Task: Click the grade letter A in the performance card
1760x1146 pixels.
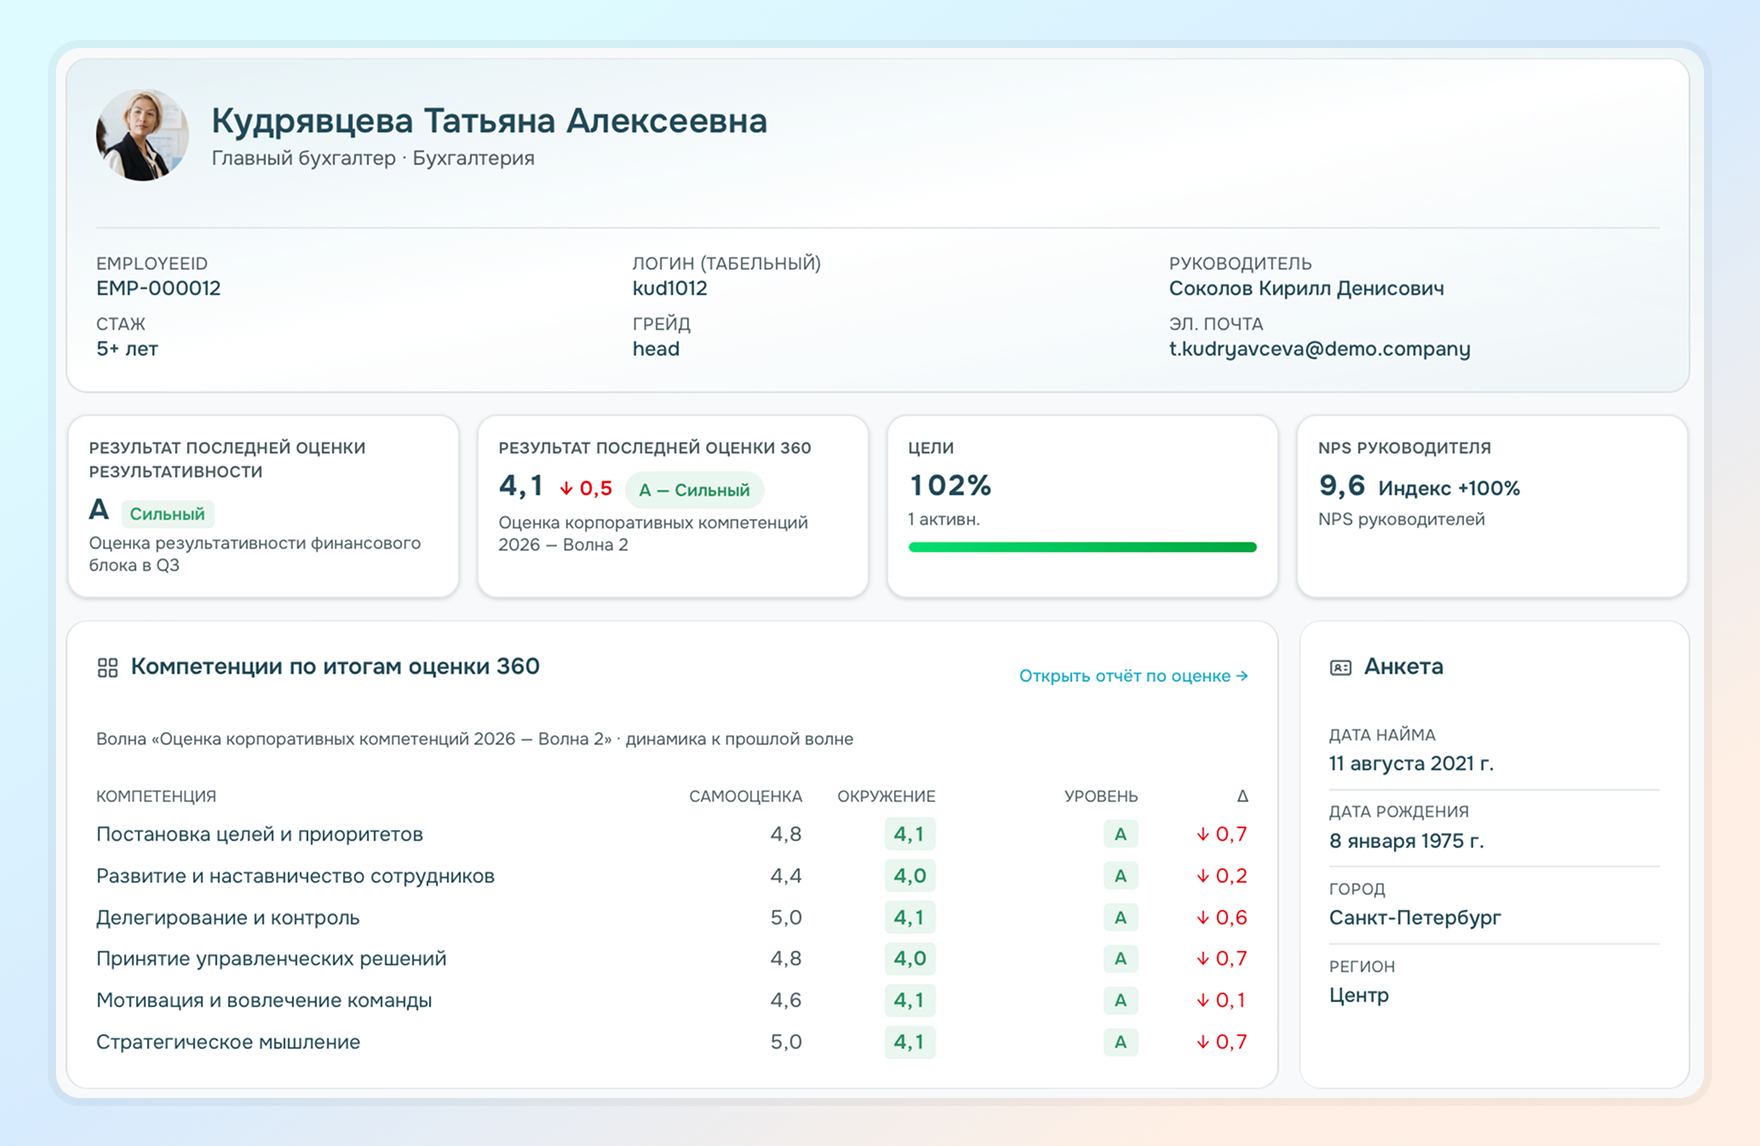Action: [x=98, y=510]
